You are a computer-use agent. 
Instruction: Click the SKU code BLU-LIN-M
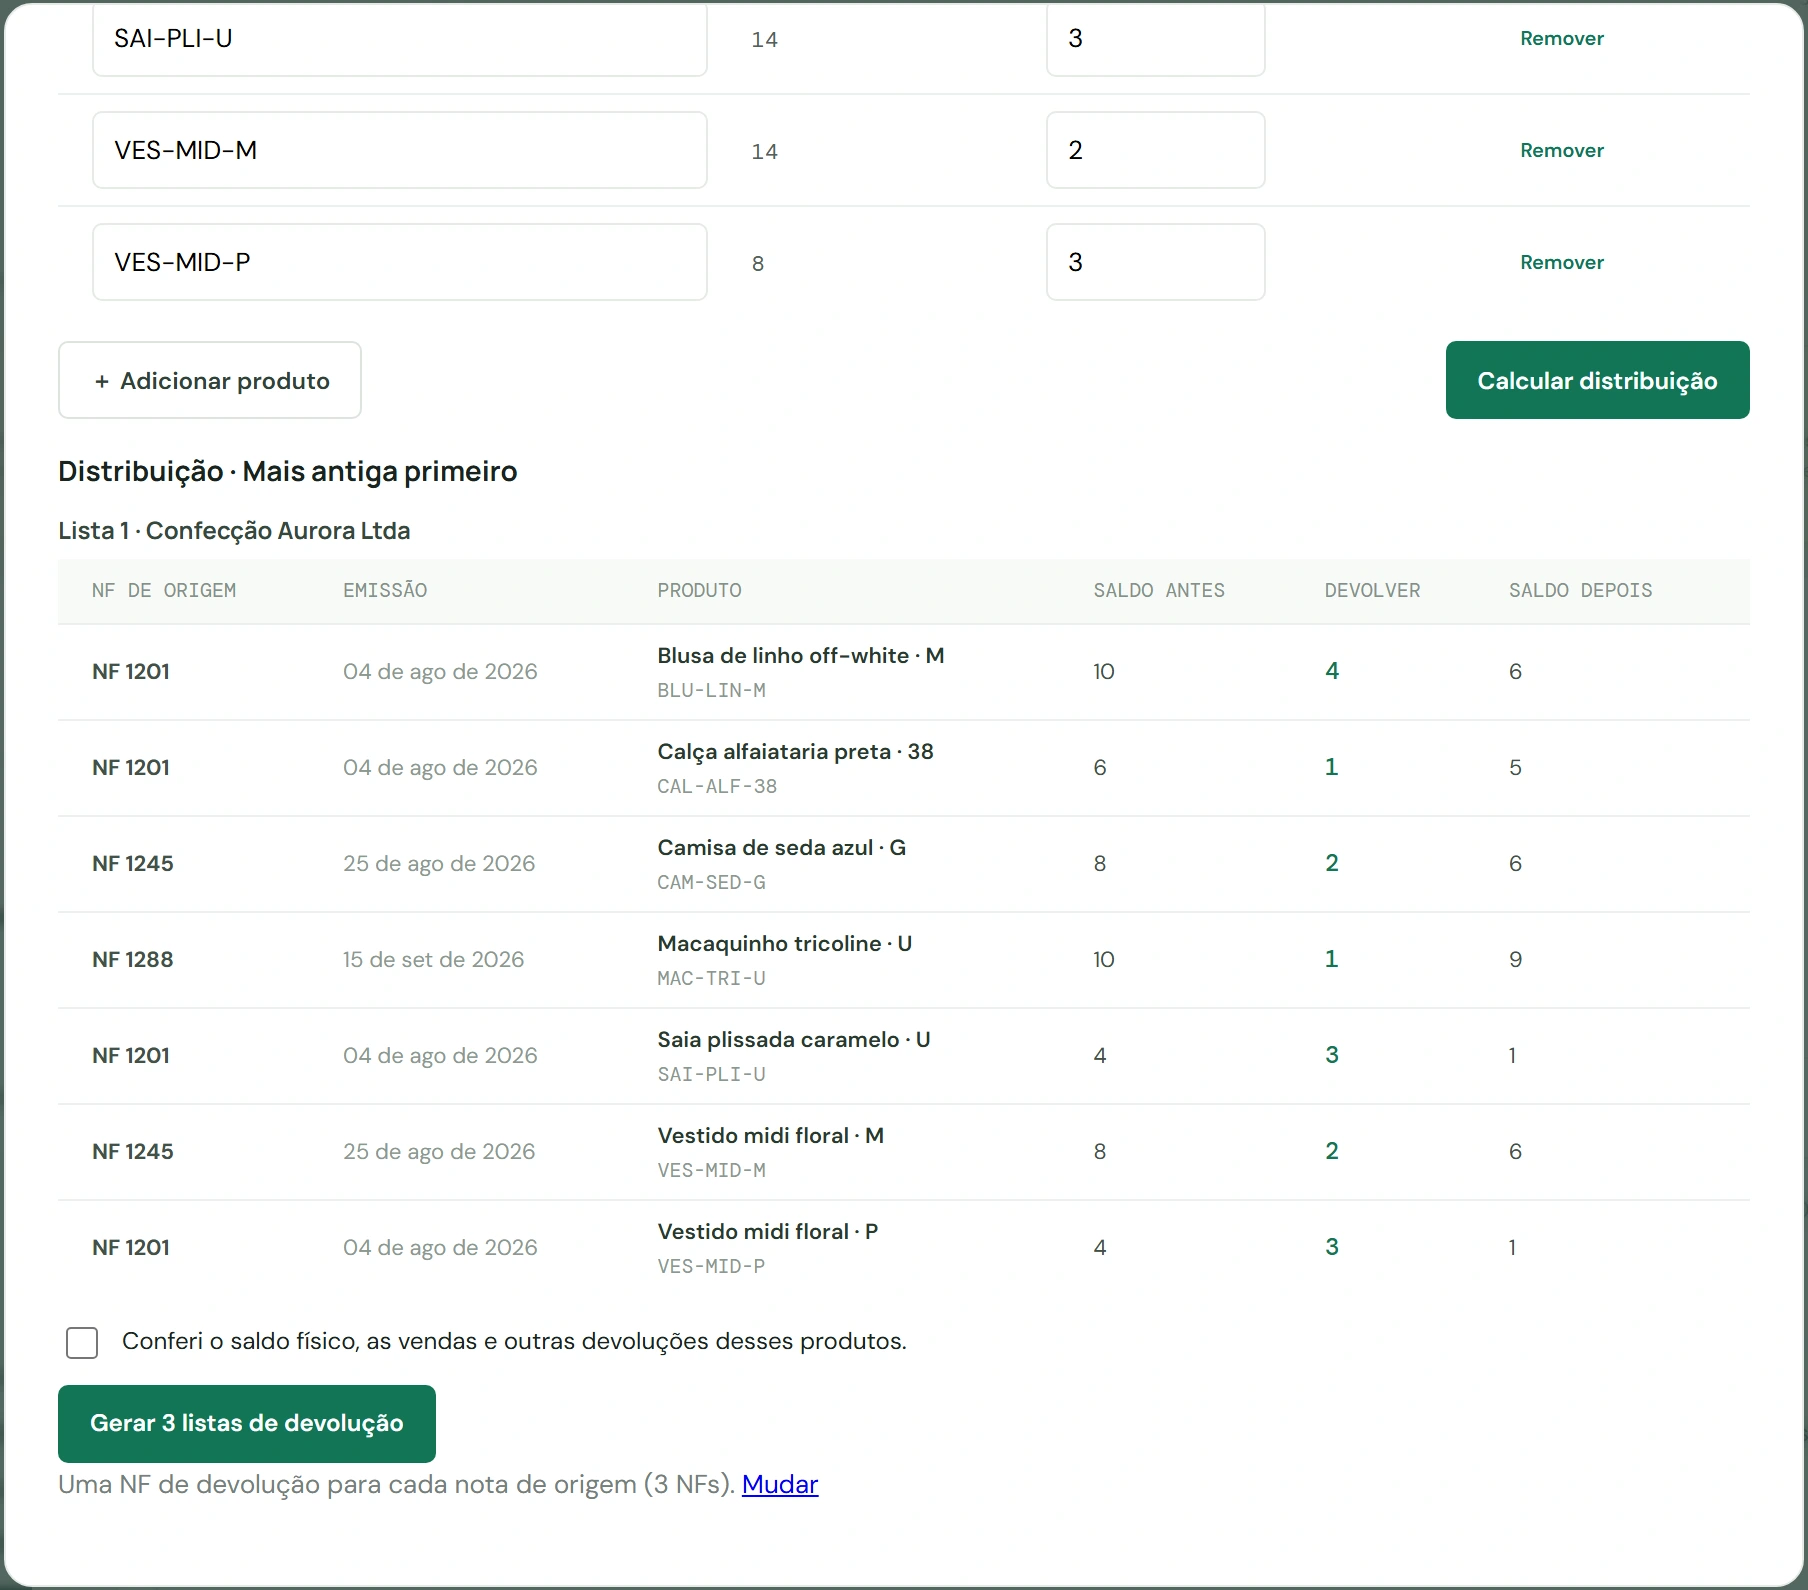click(711, 690)
